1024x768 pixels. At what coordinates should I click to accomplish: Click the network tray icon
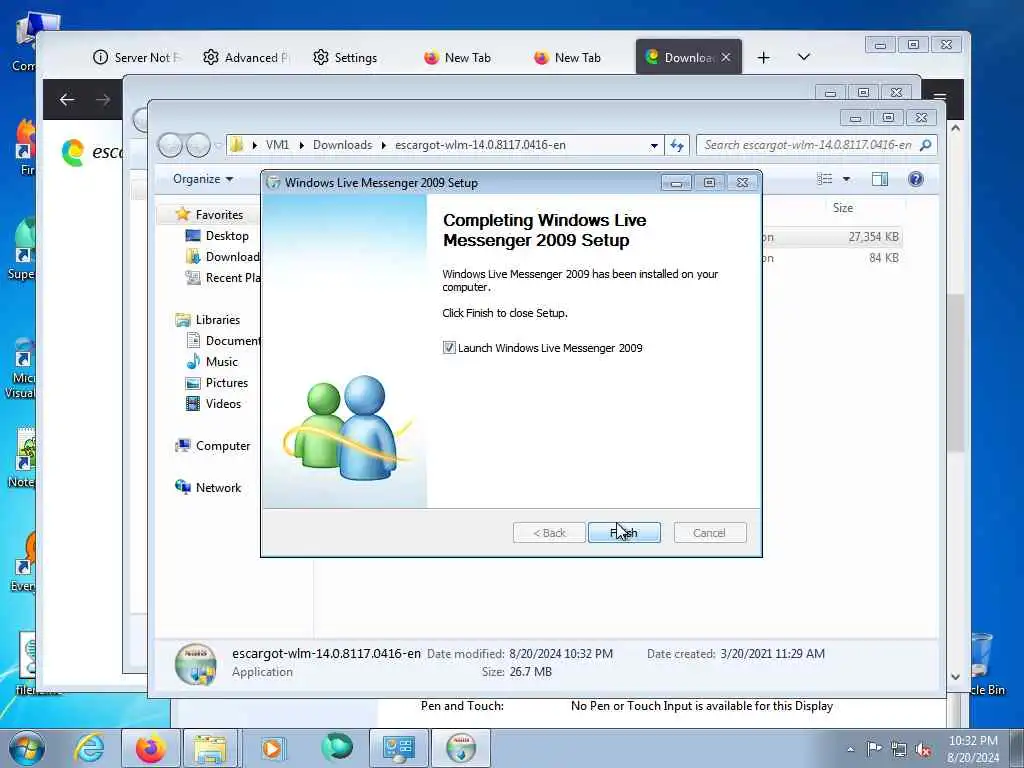click(899, 749)
